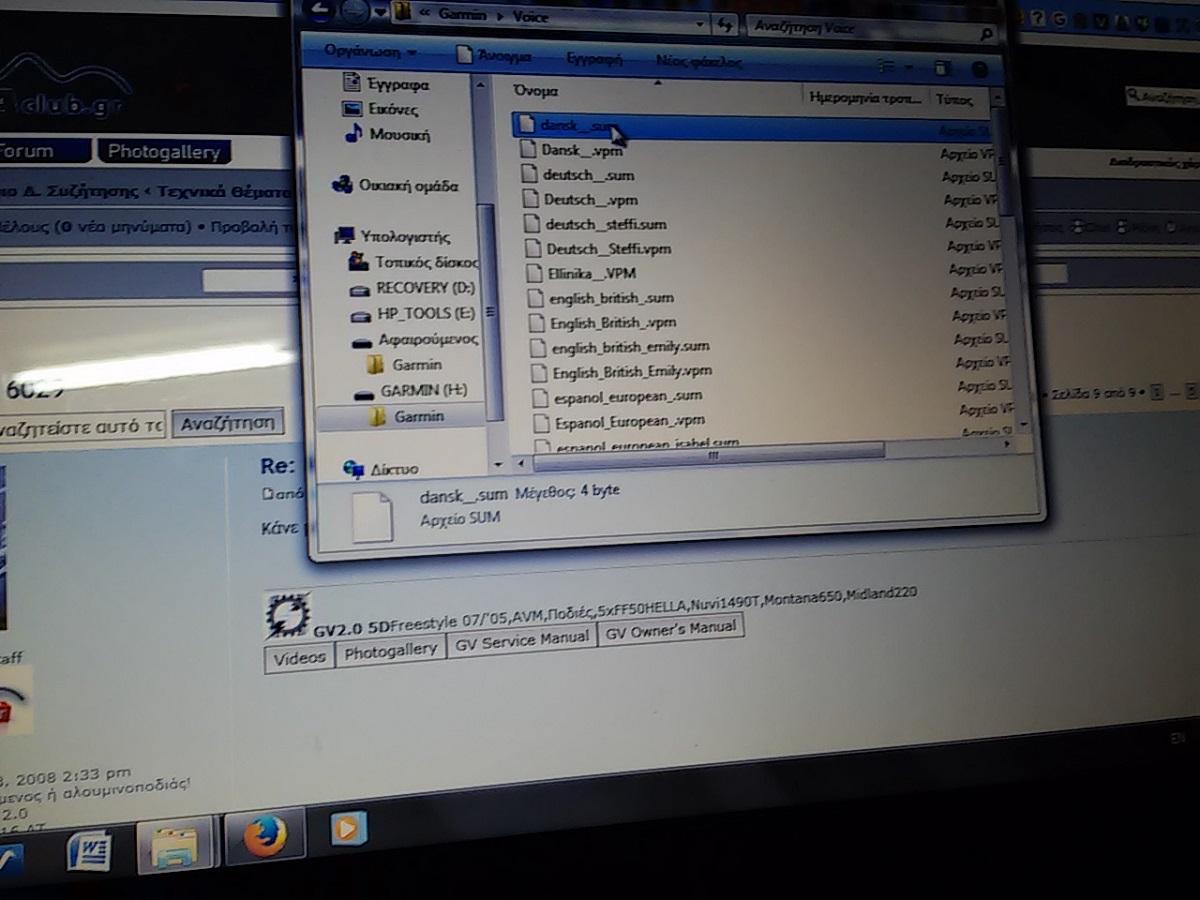Click the Videos button in the signature
The image size is (1200, 900).
[x=299, y=659]
